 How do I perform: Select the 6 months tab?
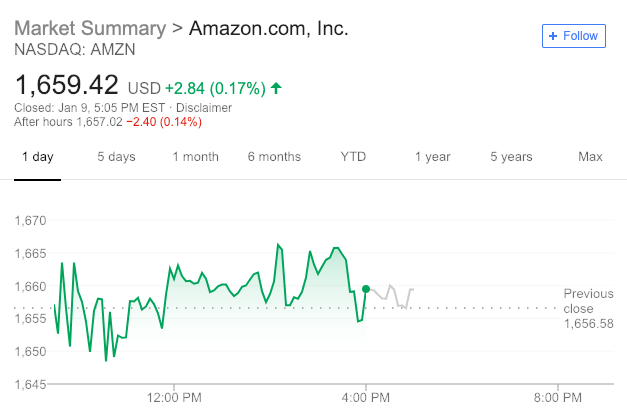(274, 157)
